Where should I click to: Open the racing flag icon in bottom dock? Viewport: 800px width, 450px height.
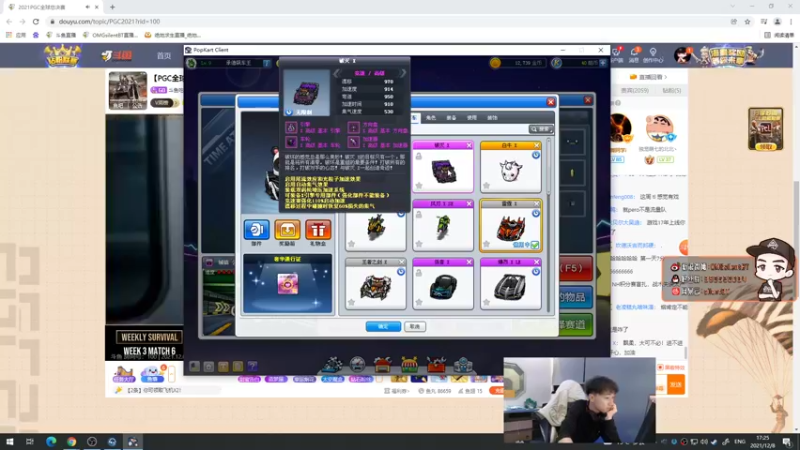tap(332, 364)
